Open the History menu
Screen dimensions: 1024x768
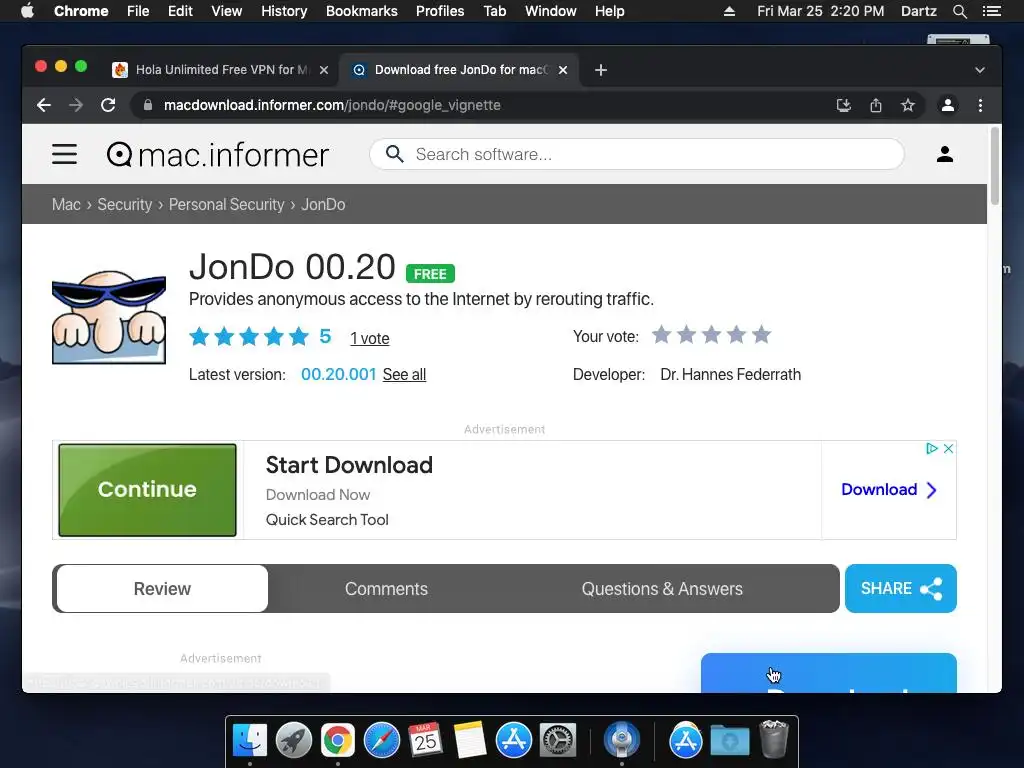coord(283,11)
